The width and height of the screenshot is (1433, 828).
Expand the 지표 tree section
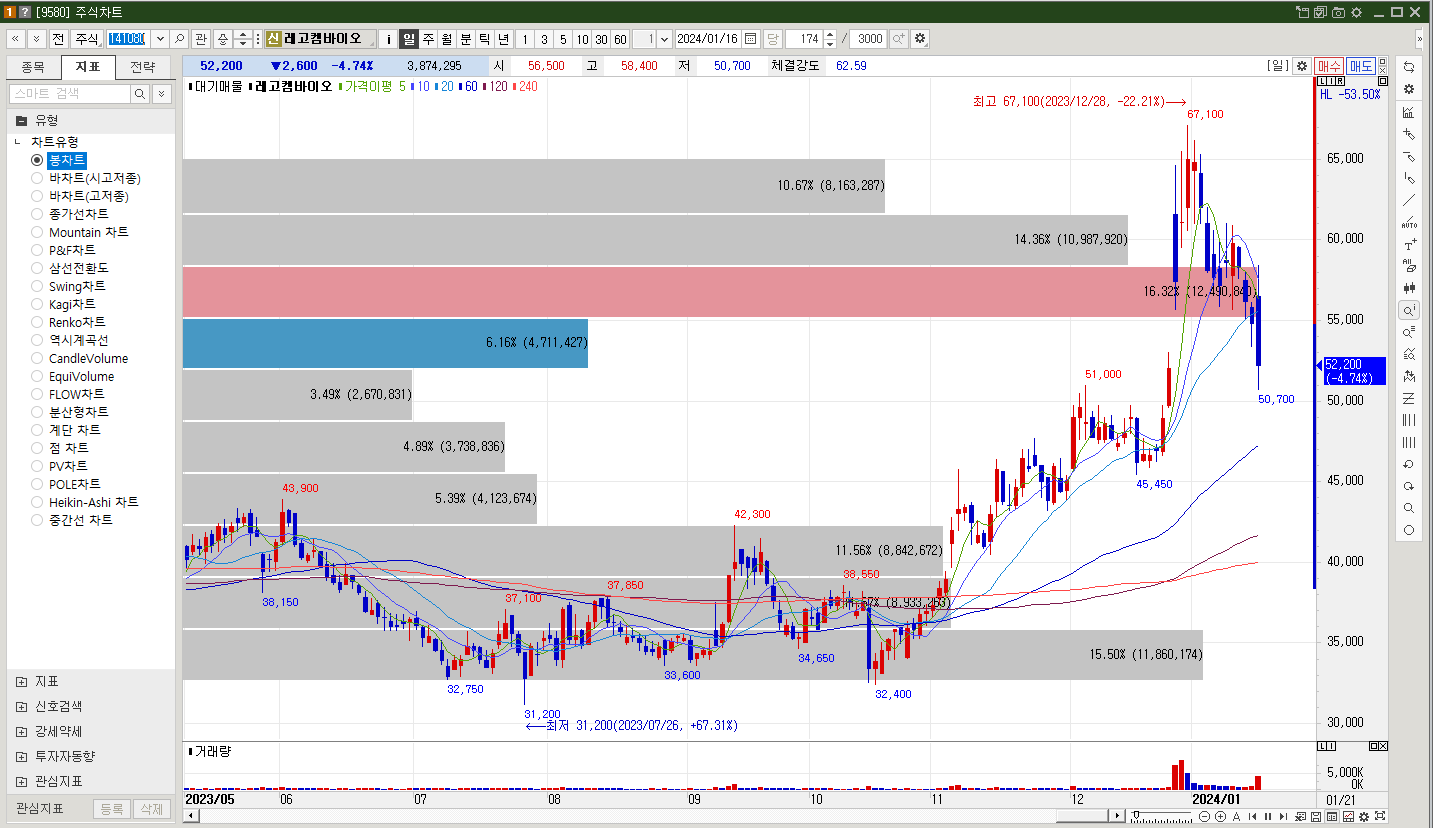22,681
